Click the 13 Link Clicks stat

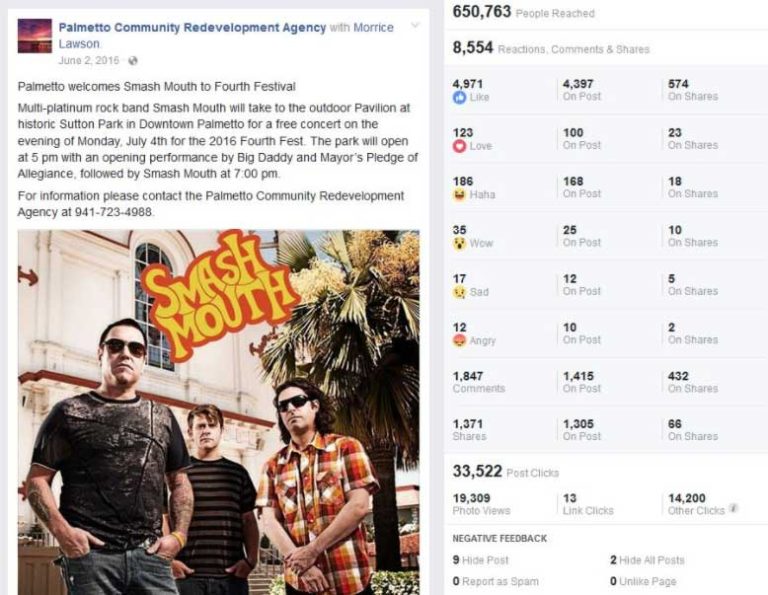click(x=588, y=504)
